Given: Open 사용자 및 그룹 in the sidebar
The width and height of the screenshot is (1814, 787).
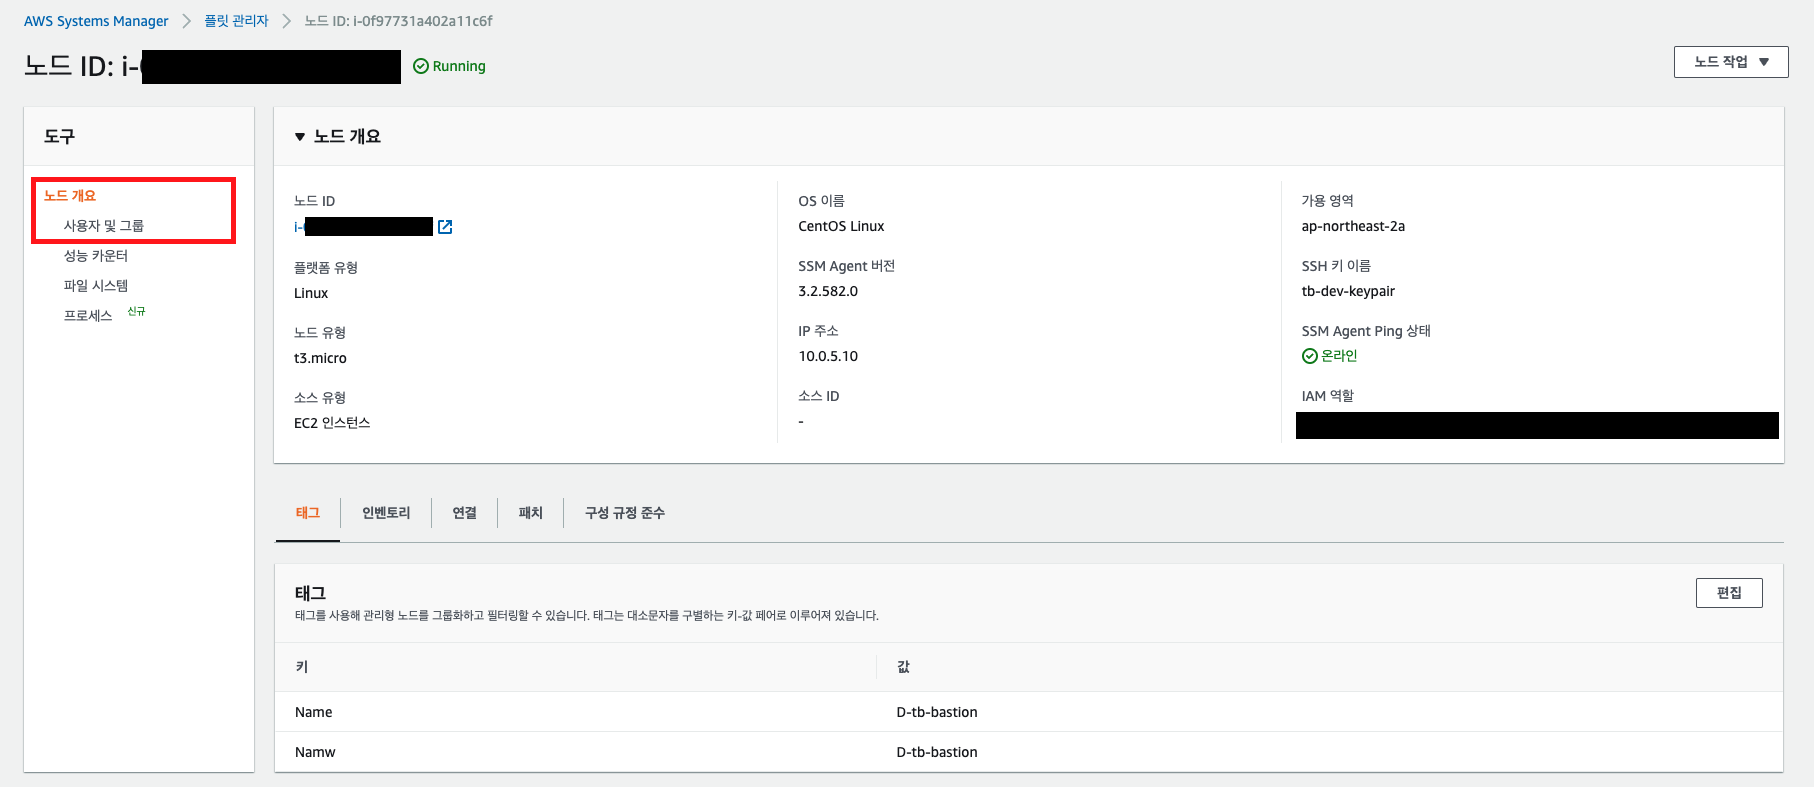Looking at the screenshot, I should [x=104, y=226].
